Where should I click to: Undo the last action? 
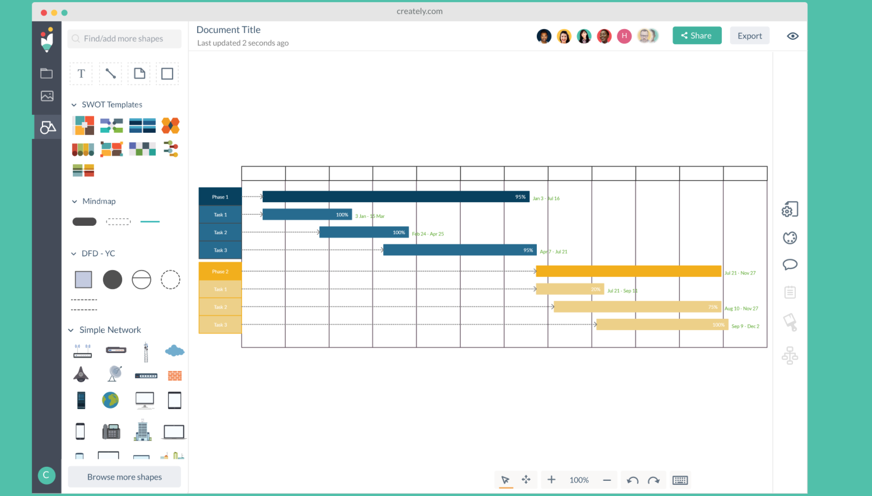point(632,480)
